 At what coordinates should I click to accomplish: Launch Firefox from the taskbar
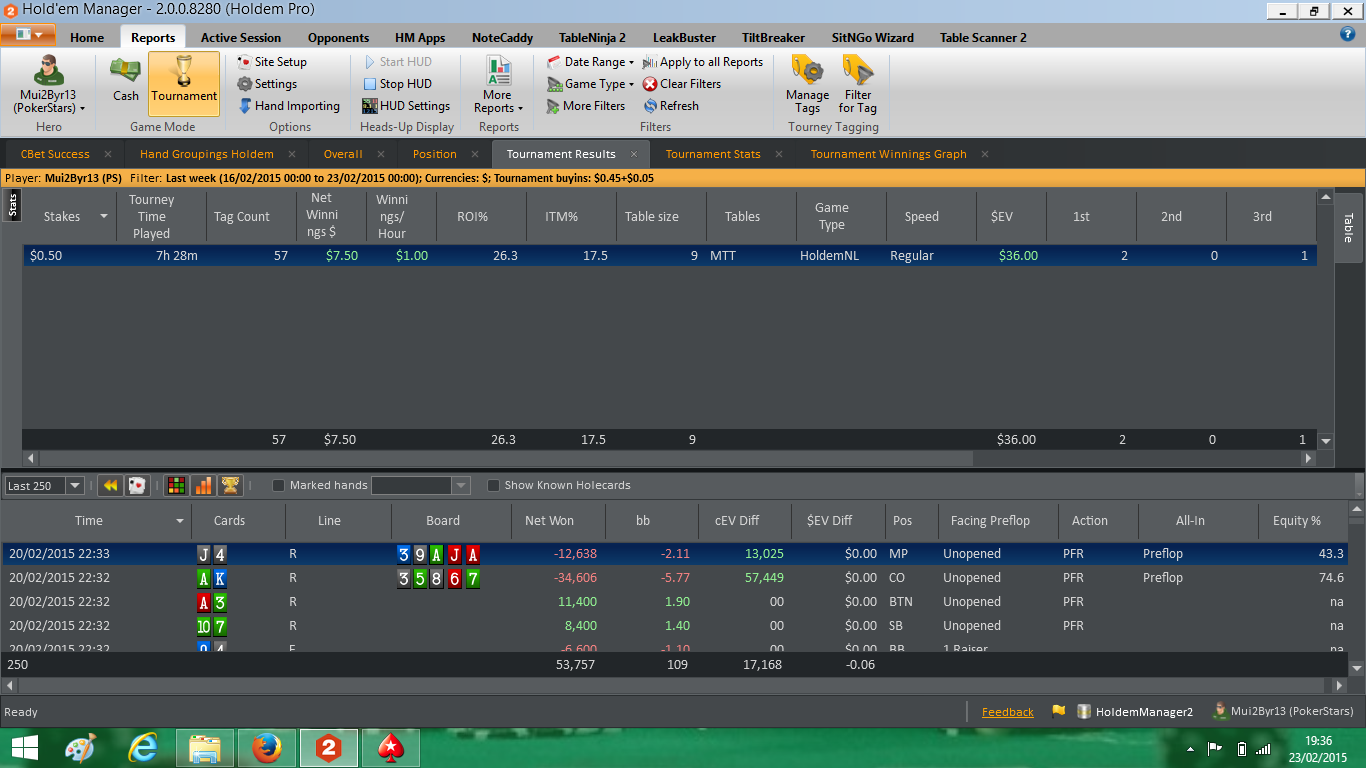pyautogui.click(x=266, y=748)
